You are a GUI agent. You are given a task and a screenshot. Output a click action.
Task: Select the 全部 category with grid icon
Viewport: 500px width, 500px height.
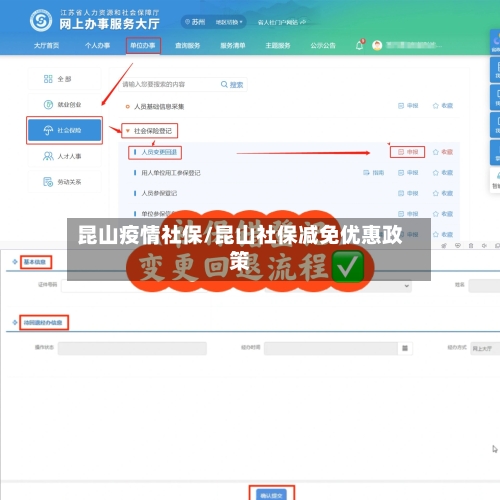pos(64,79)
